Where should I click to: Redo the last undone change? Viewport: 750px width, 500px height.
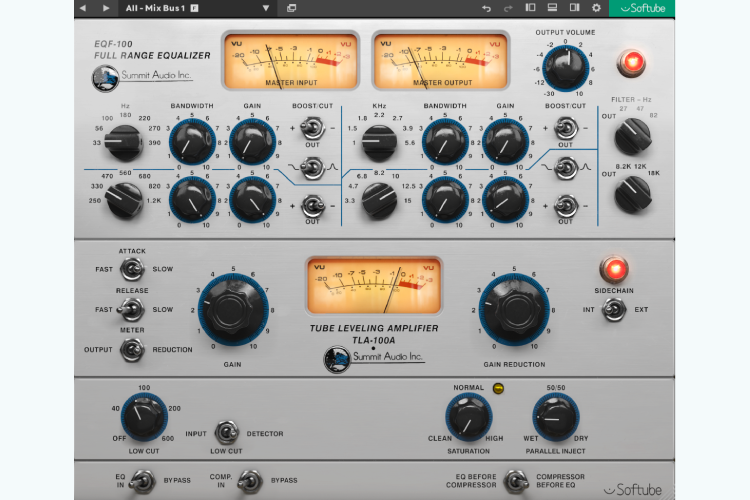click(x=508, y=8)
